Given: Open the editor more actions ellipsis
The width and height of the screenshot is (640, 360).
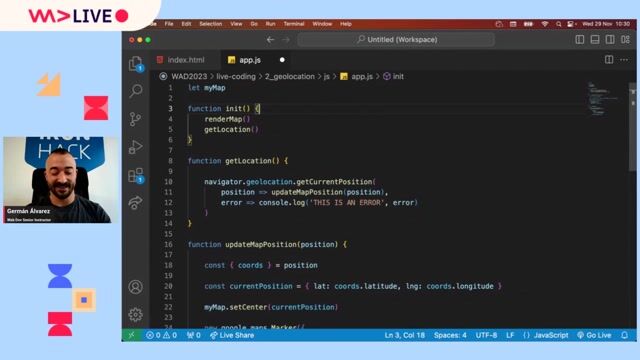Looking at the screenshot, I should (624, 60).
